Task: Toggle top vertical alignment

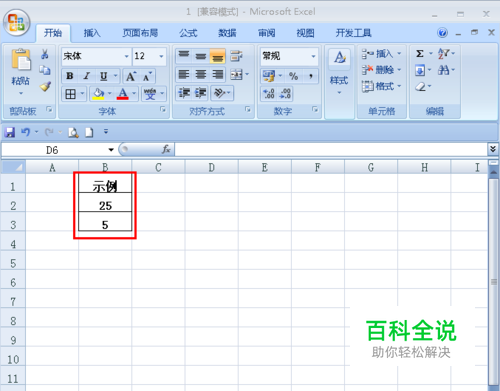Action: (x=184, y=56)
